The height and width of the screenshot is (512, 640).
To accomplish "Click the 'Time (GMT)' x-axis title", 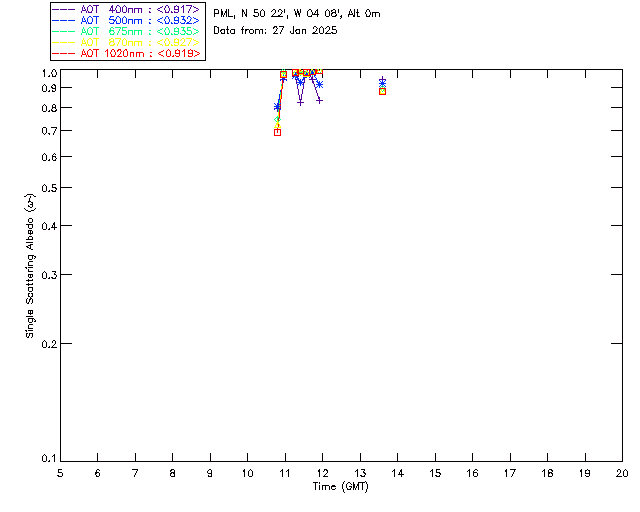I will 341,487.
